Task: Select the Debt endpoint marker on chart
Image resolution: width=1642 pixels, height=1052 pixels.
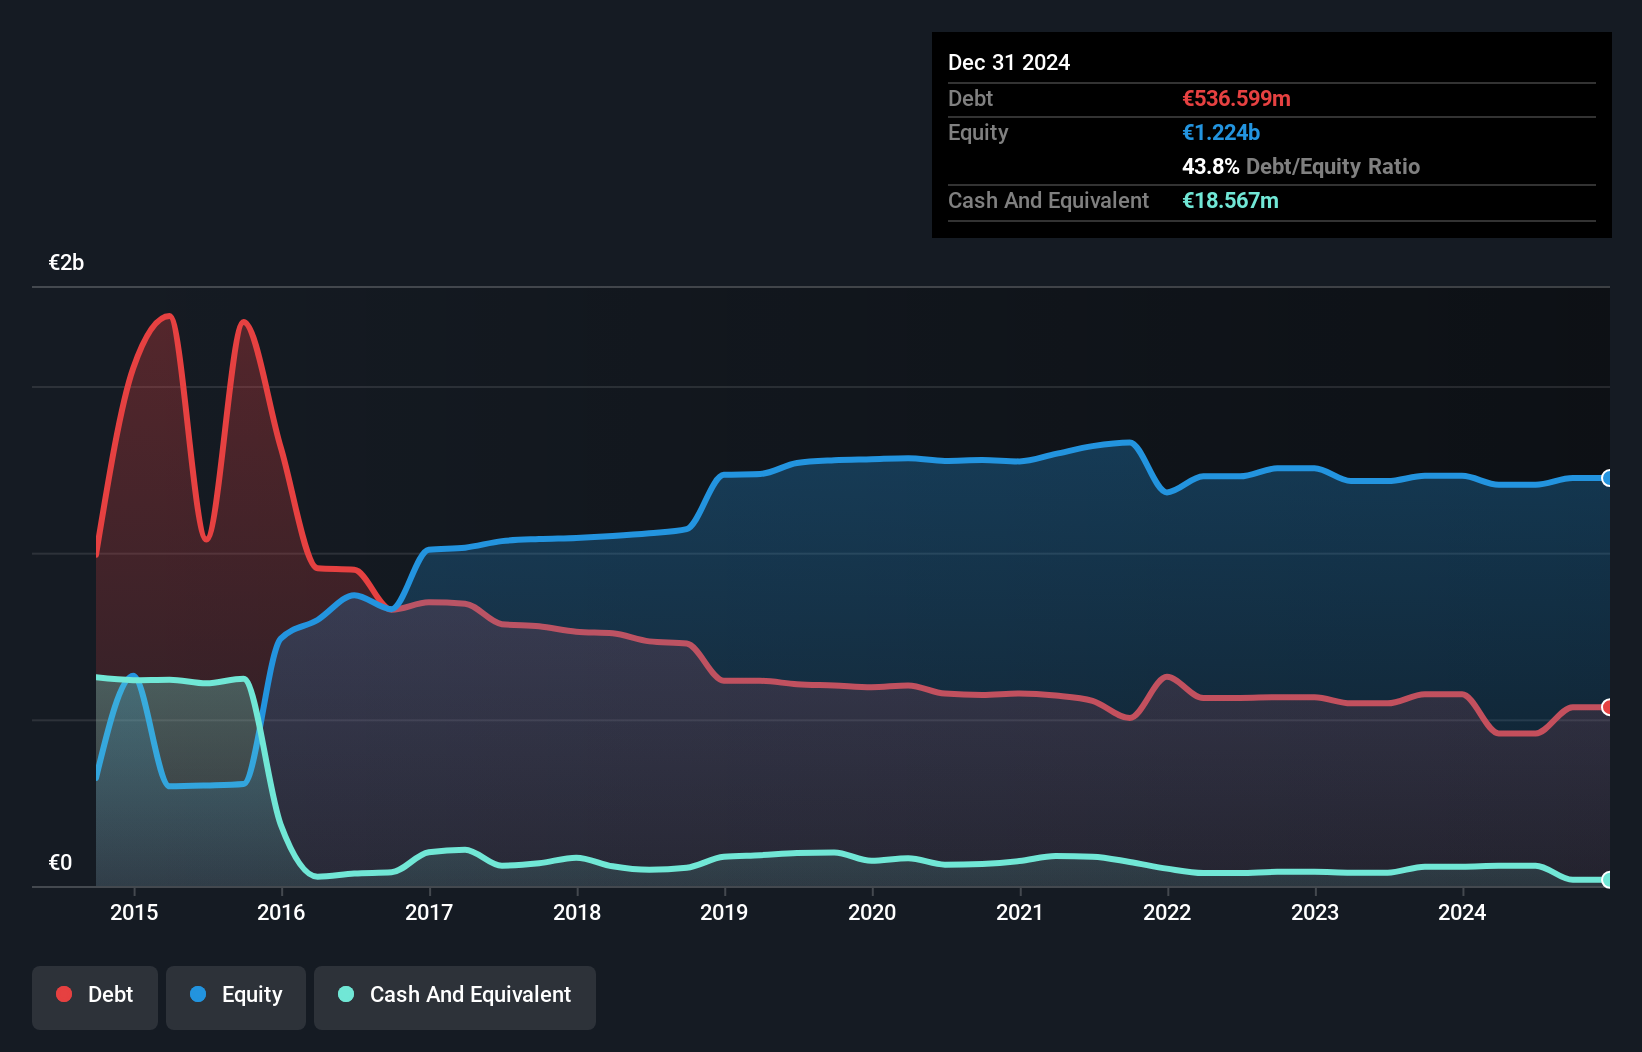Action: click(x=1608, y=707)
